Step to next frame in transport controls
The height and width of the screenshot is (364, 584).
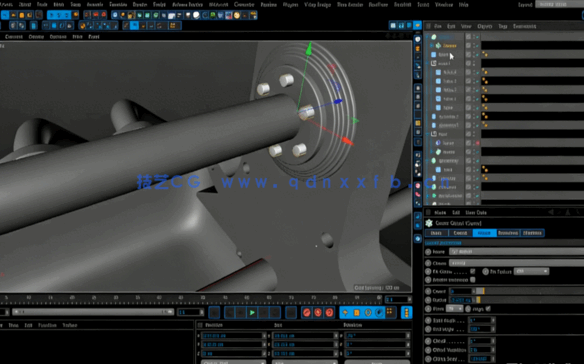(x=264, y=312)
